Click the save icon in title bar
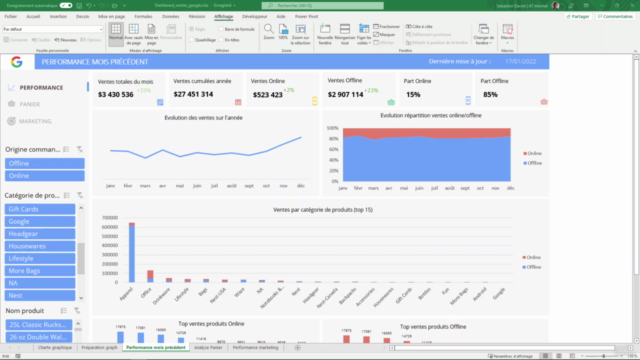Image resolution: width=640 pixels, height=360 pixels. click(x=79, y=6)
